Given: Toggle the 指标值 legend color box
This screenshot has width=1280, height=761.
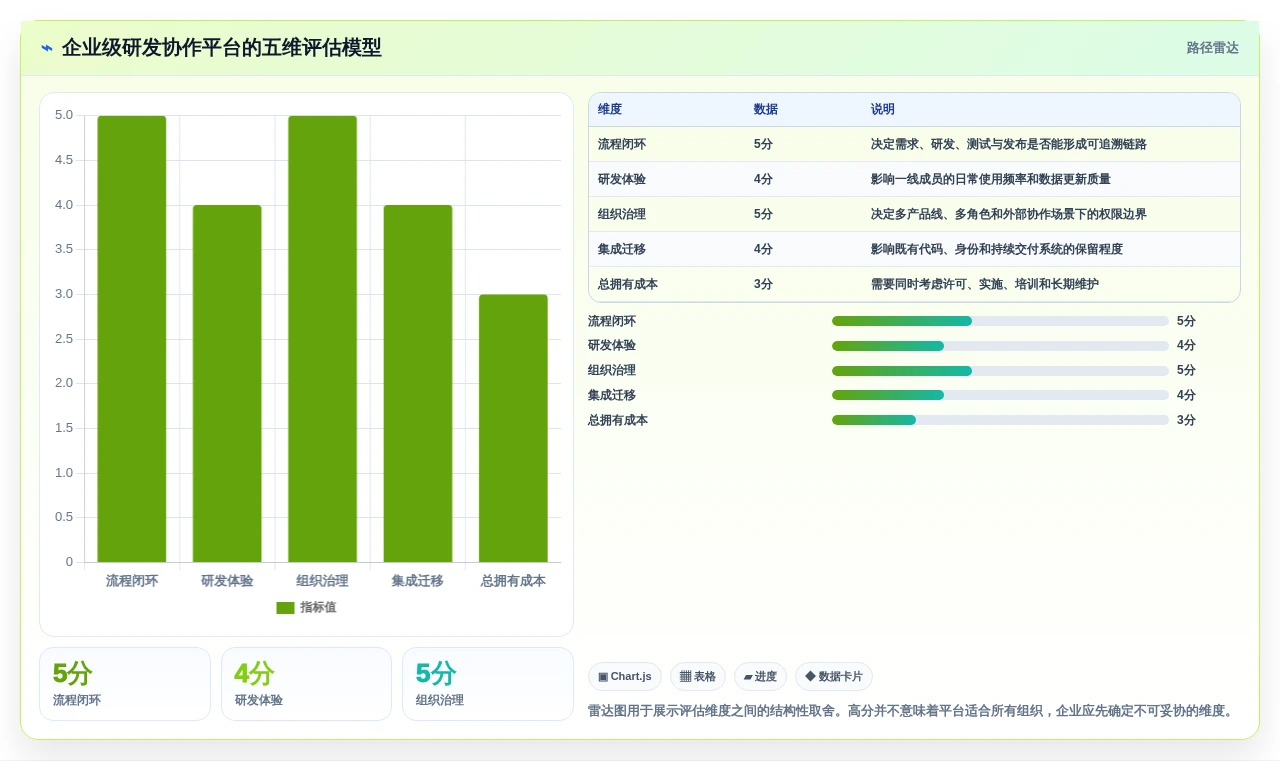Looking at the screenshot, I should point(285,608).
